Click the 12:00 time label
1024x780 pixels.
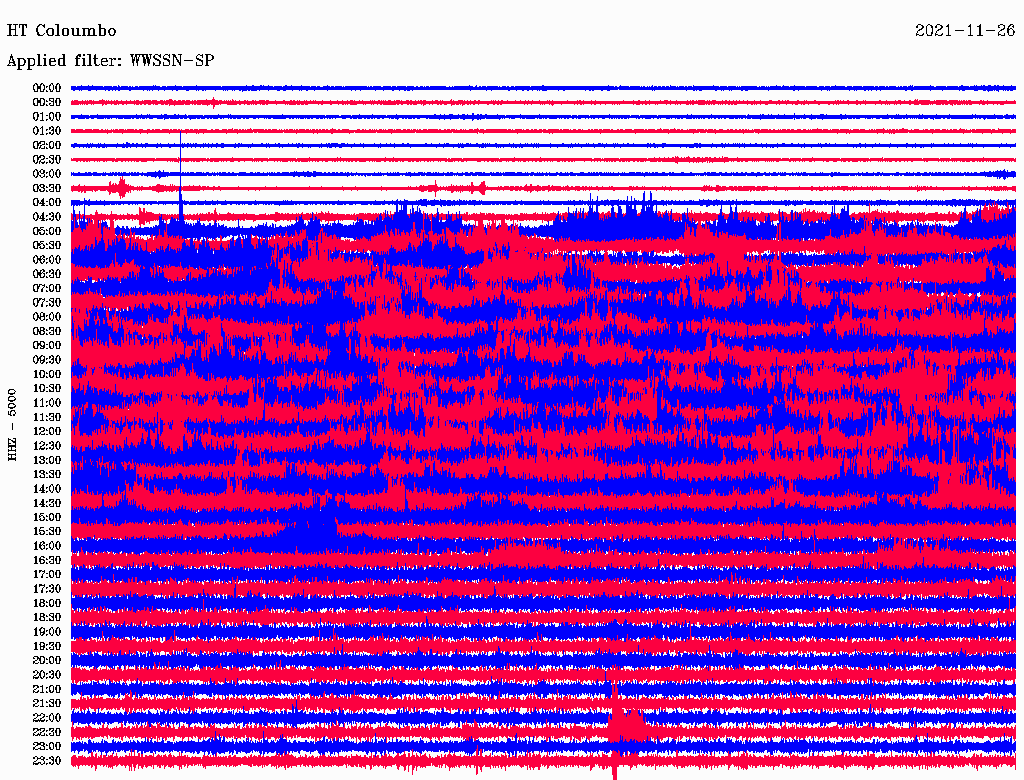pos(47,431)
